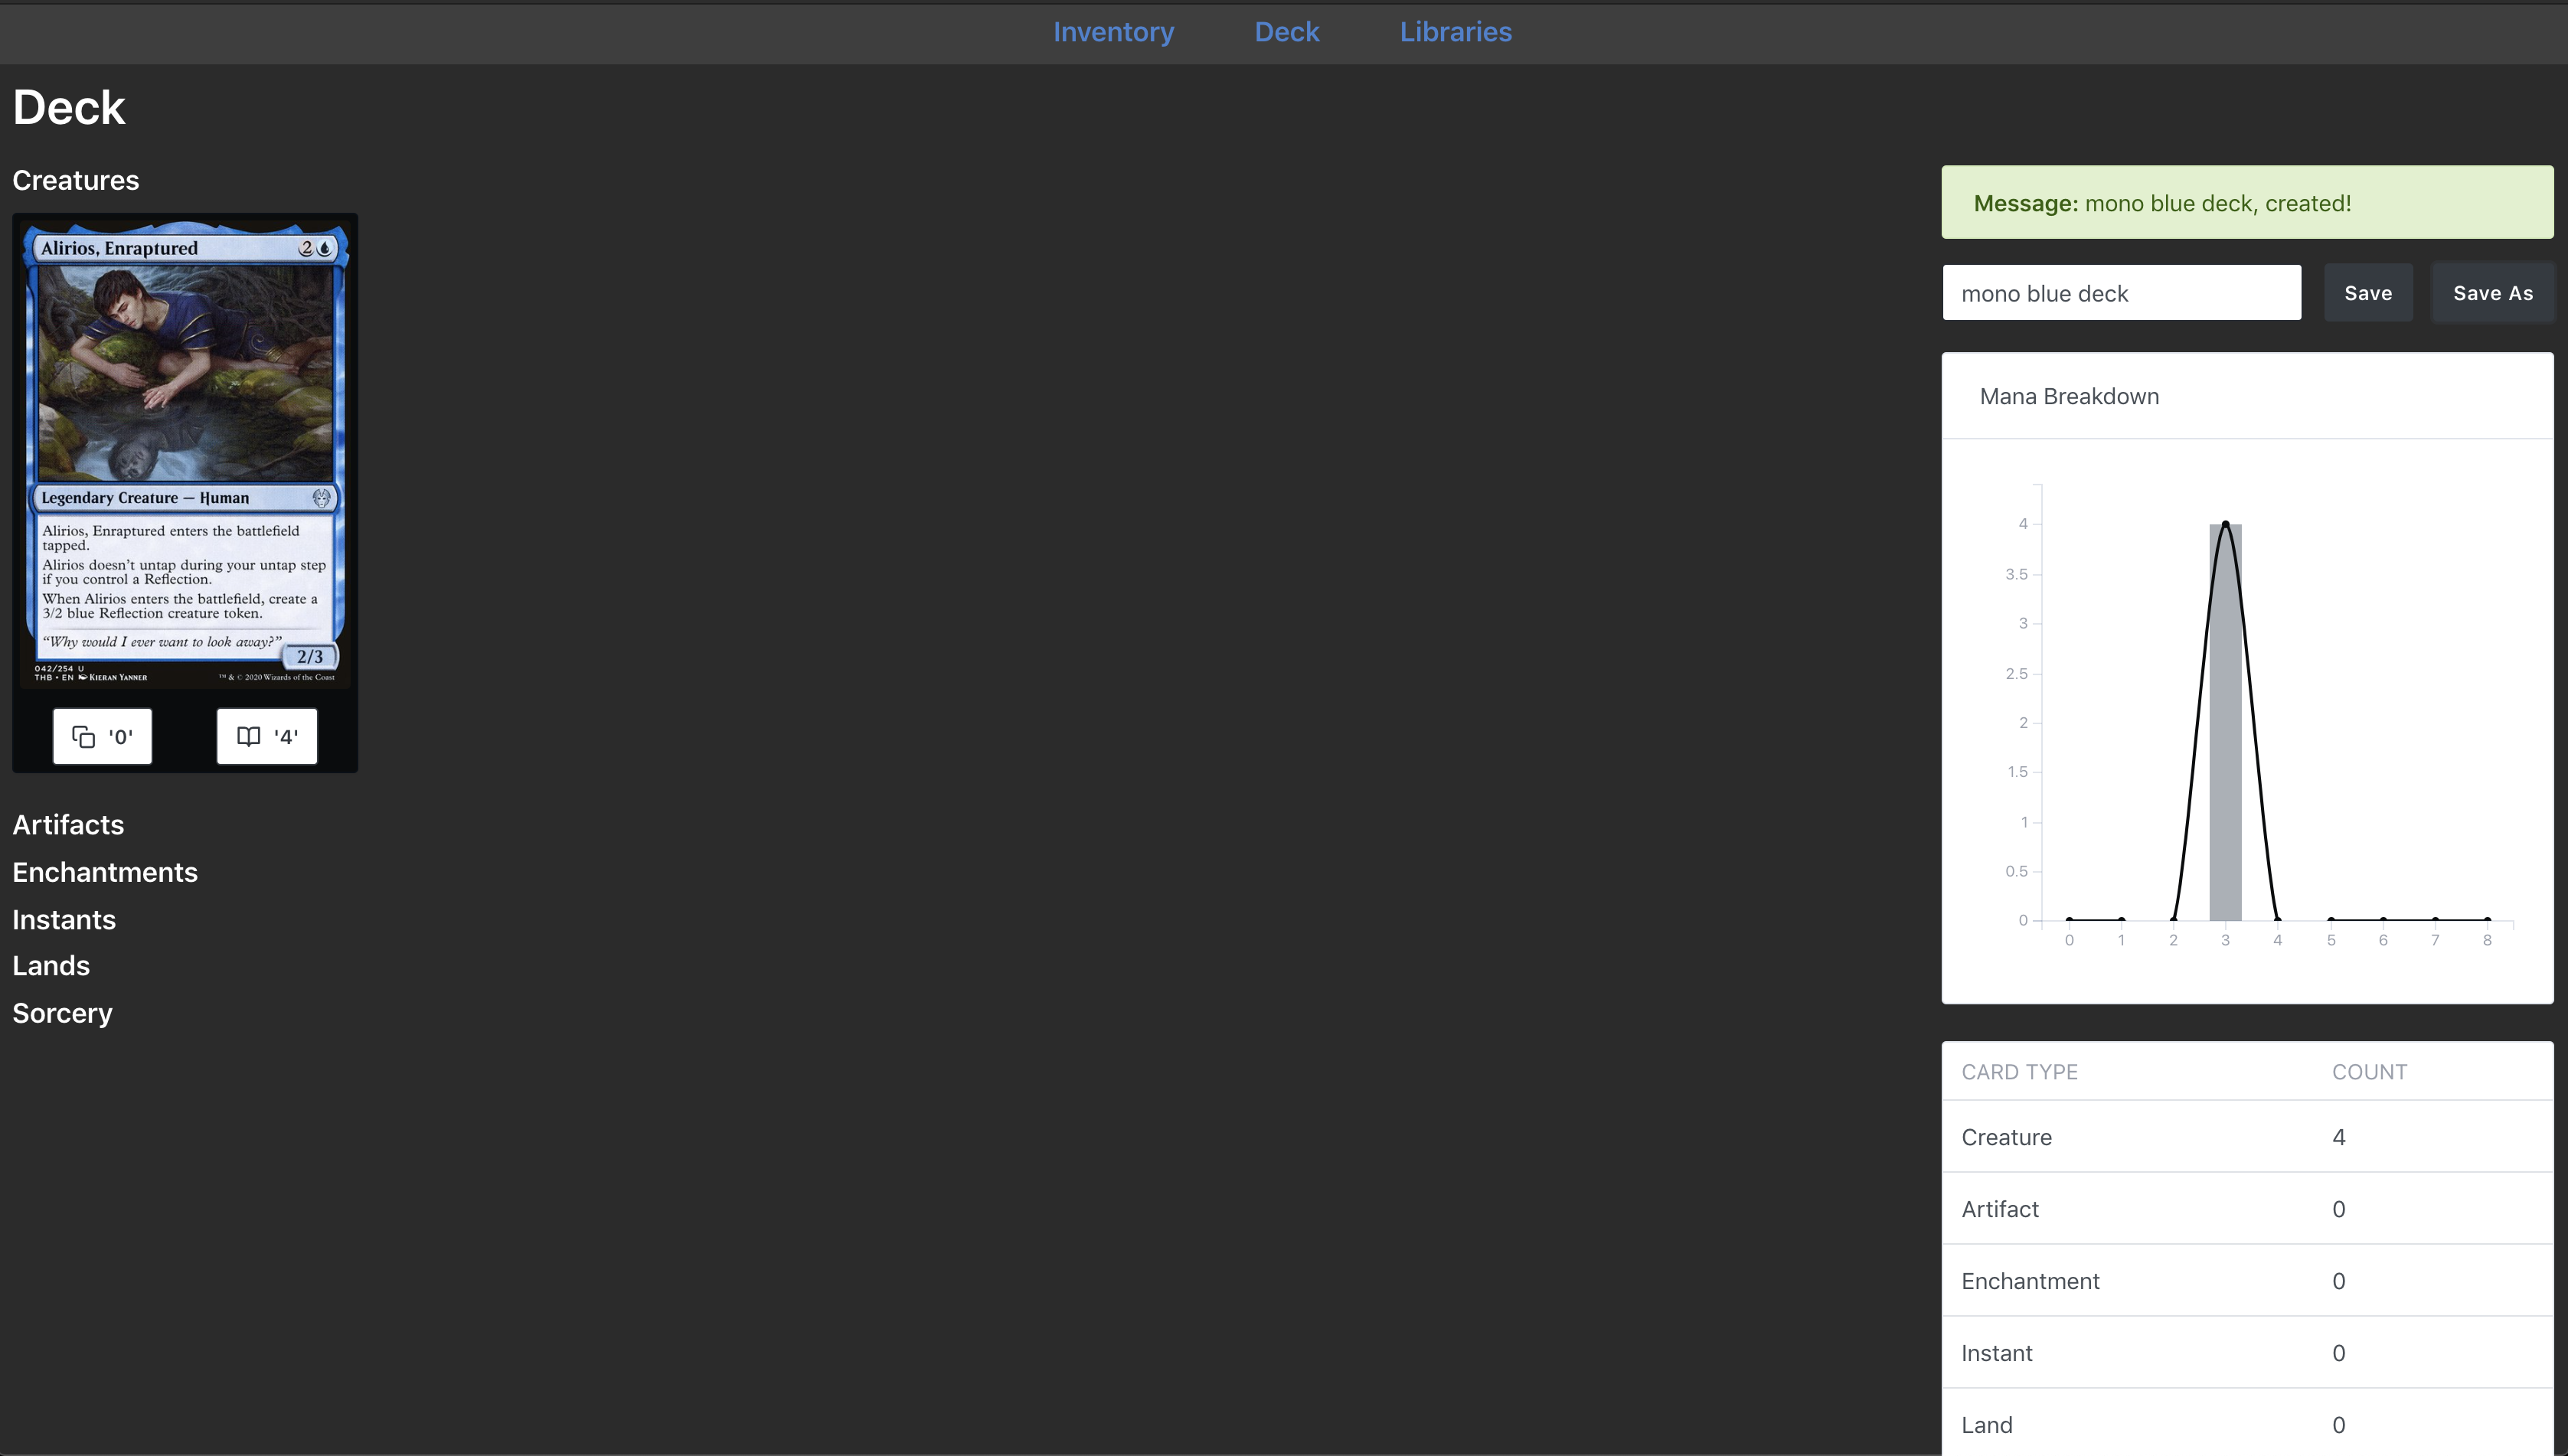Select the Creature row in count table
2568x1456 pixels.
2247,1137
